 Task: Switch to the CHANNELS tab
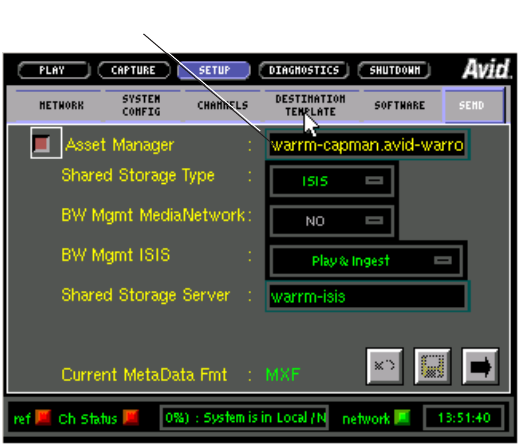click(x=223, y=106)
